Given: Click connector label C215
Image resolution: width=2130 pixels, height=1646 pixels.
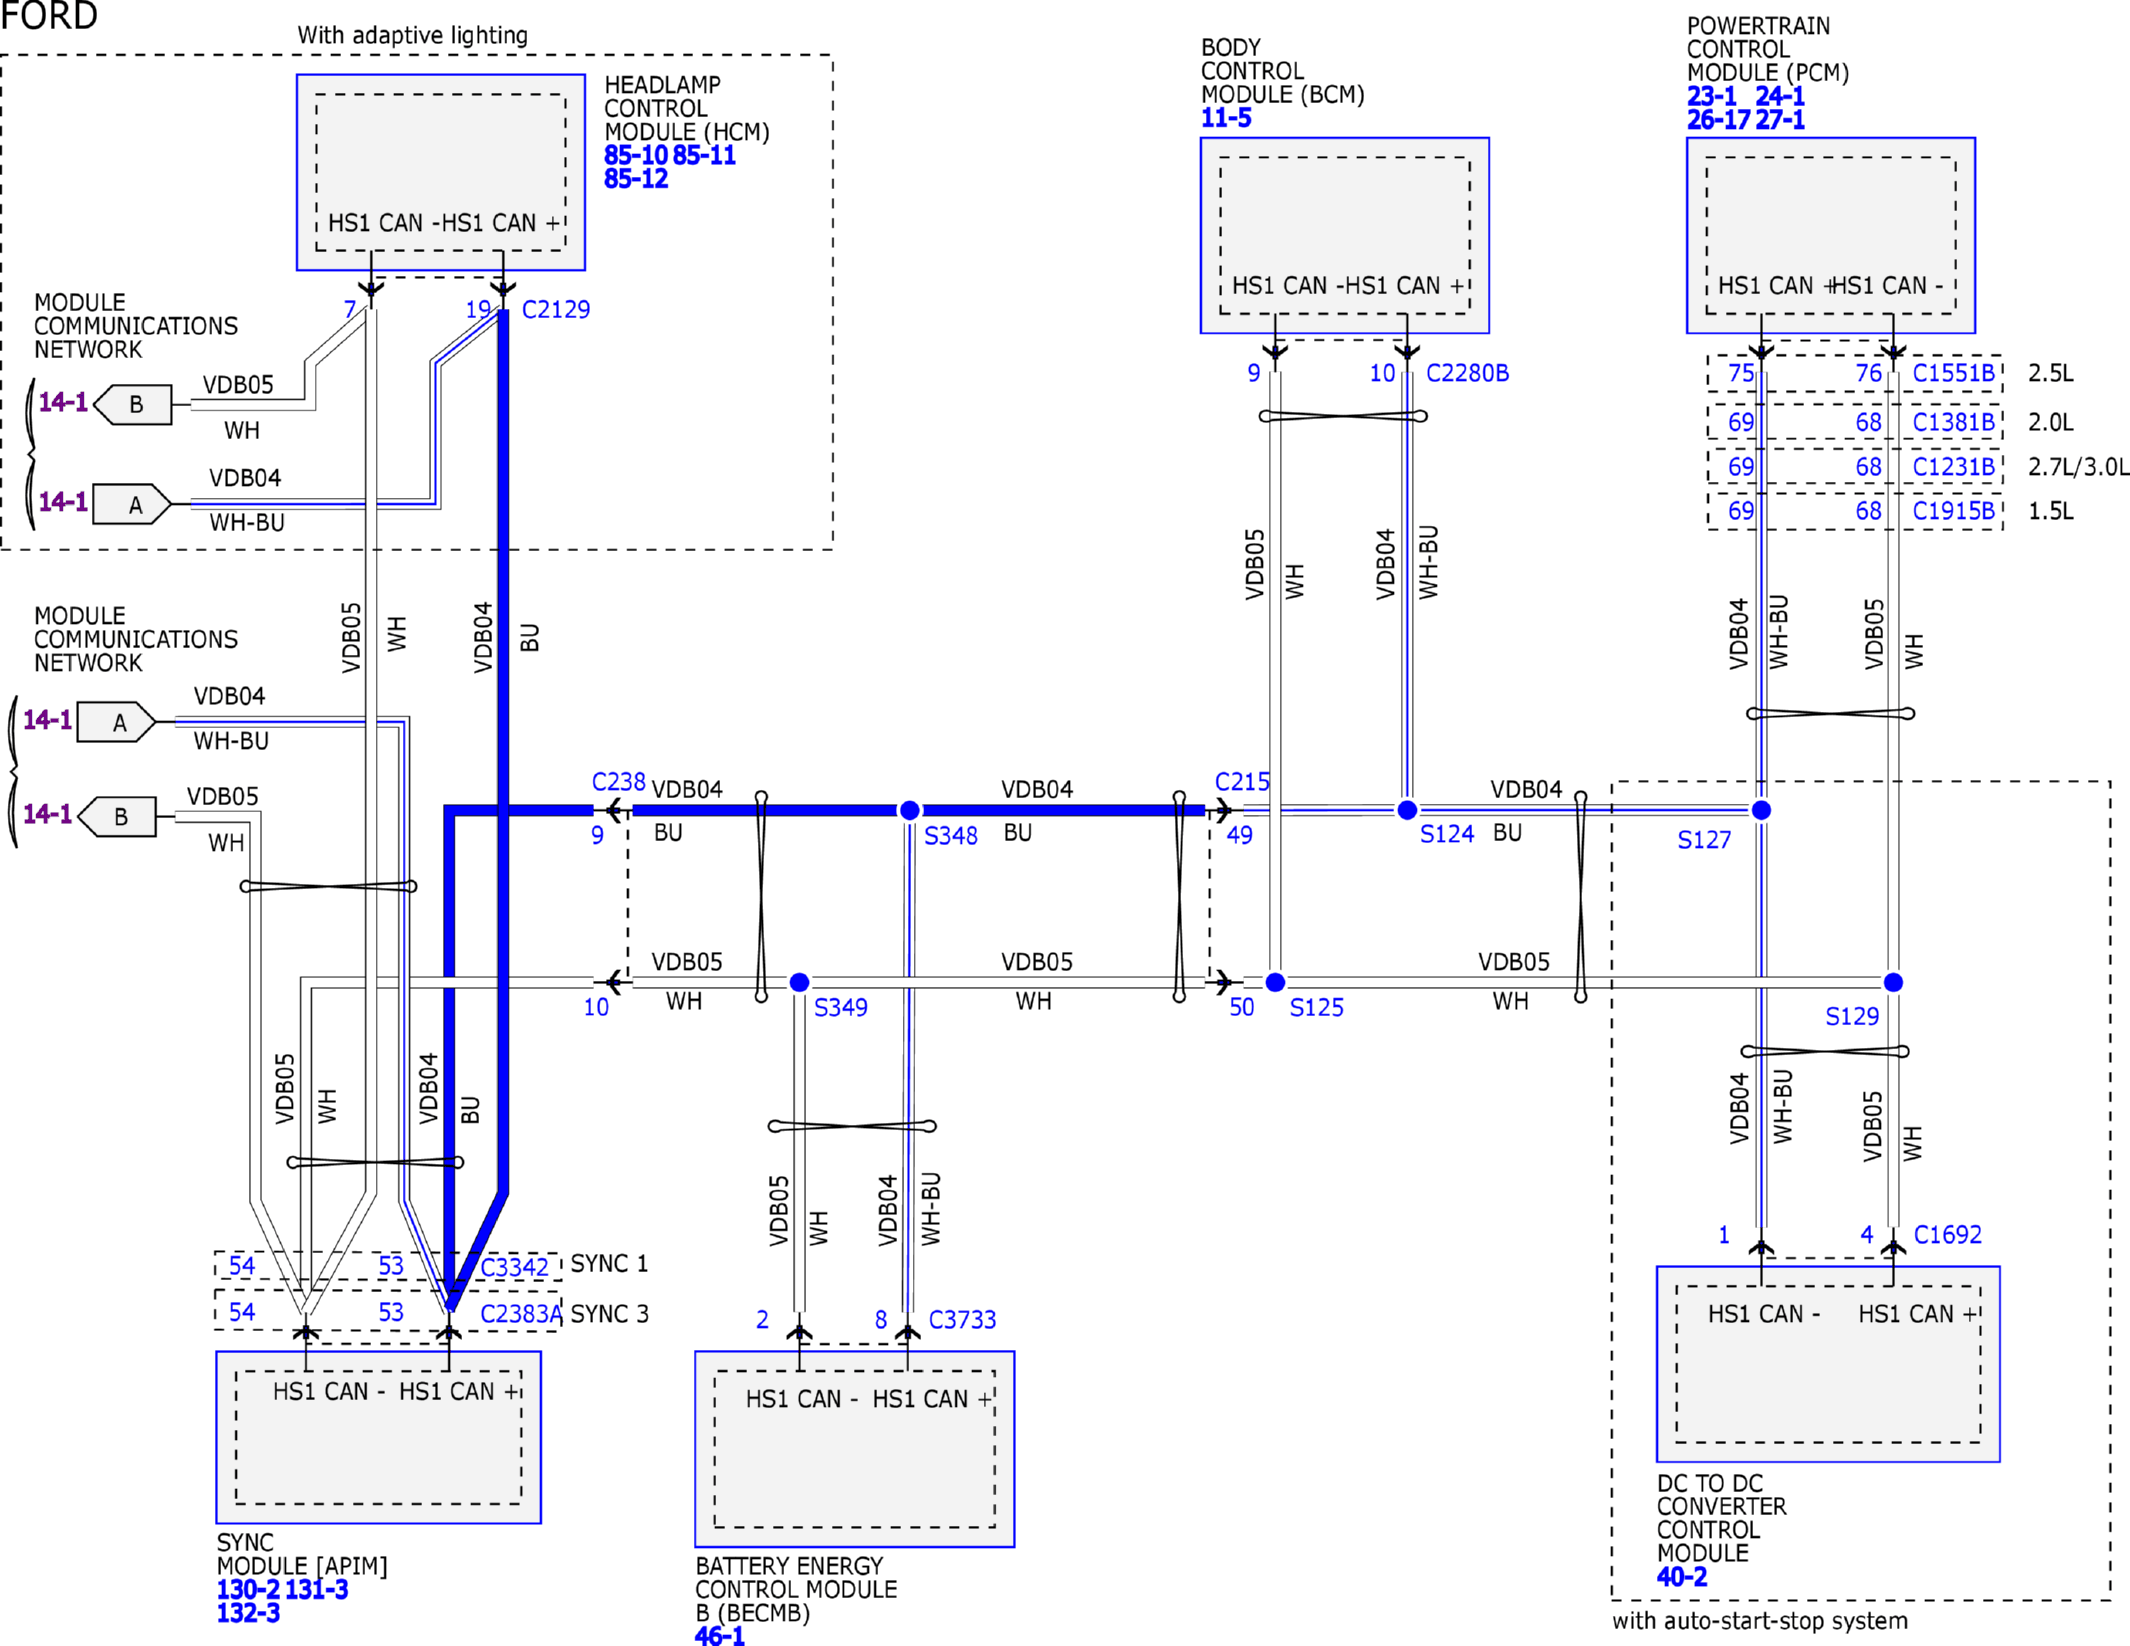Looking at the screenshot, I should pos(1242,782).
